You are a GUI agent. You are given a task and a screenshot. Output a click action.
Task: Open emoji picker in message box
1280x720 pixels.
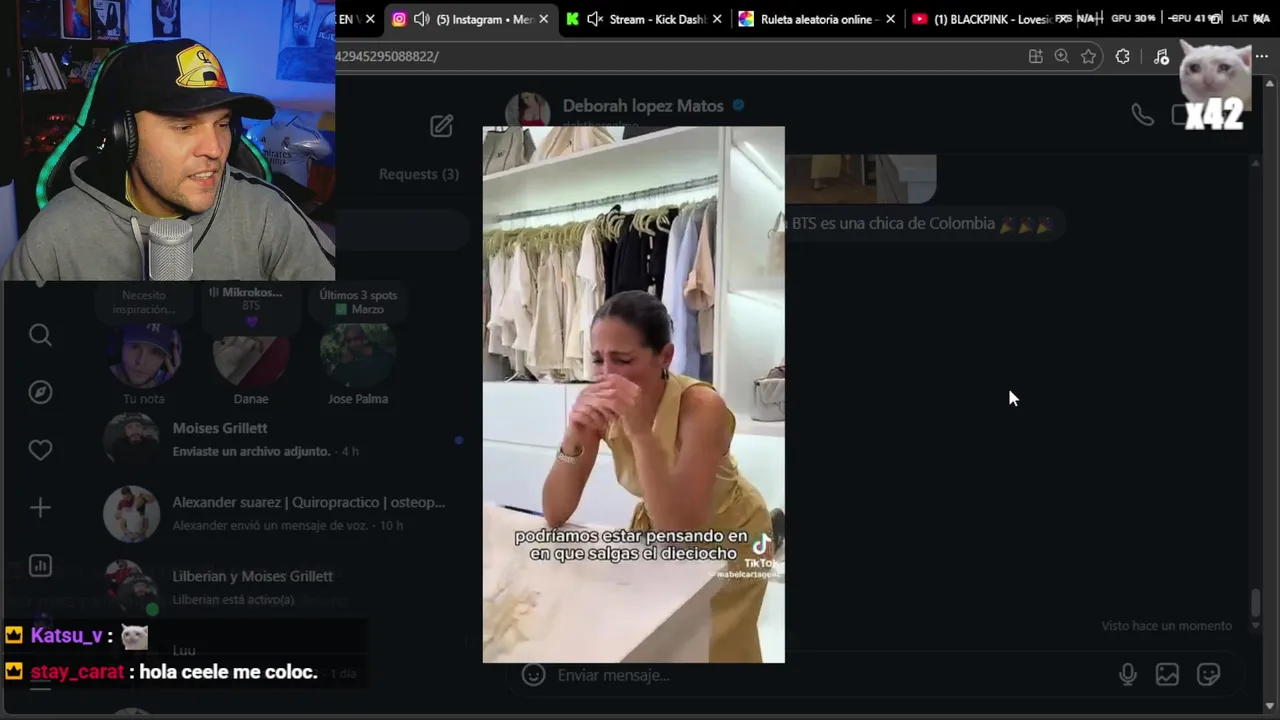tap(534, 675)
